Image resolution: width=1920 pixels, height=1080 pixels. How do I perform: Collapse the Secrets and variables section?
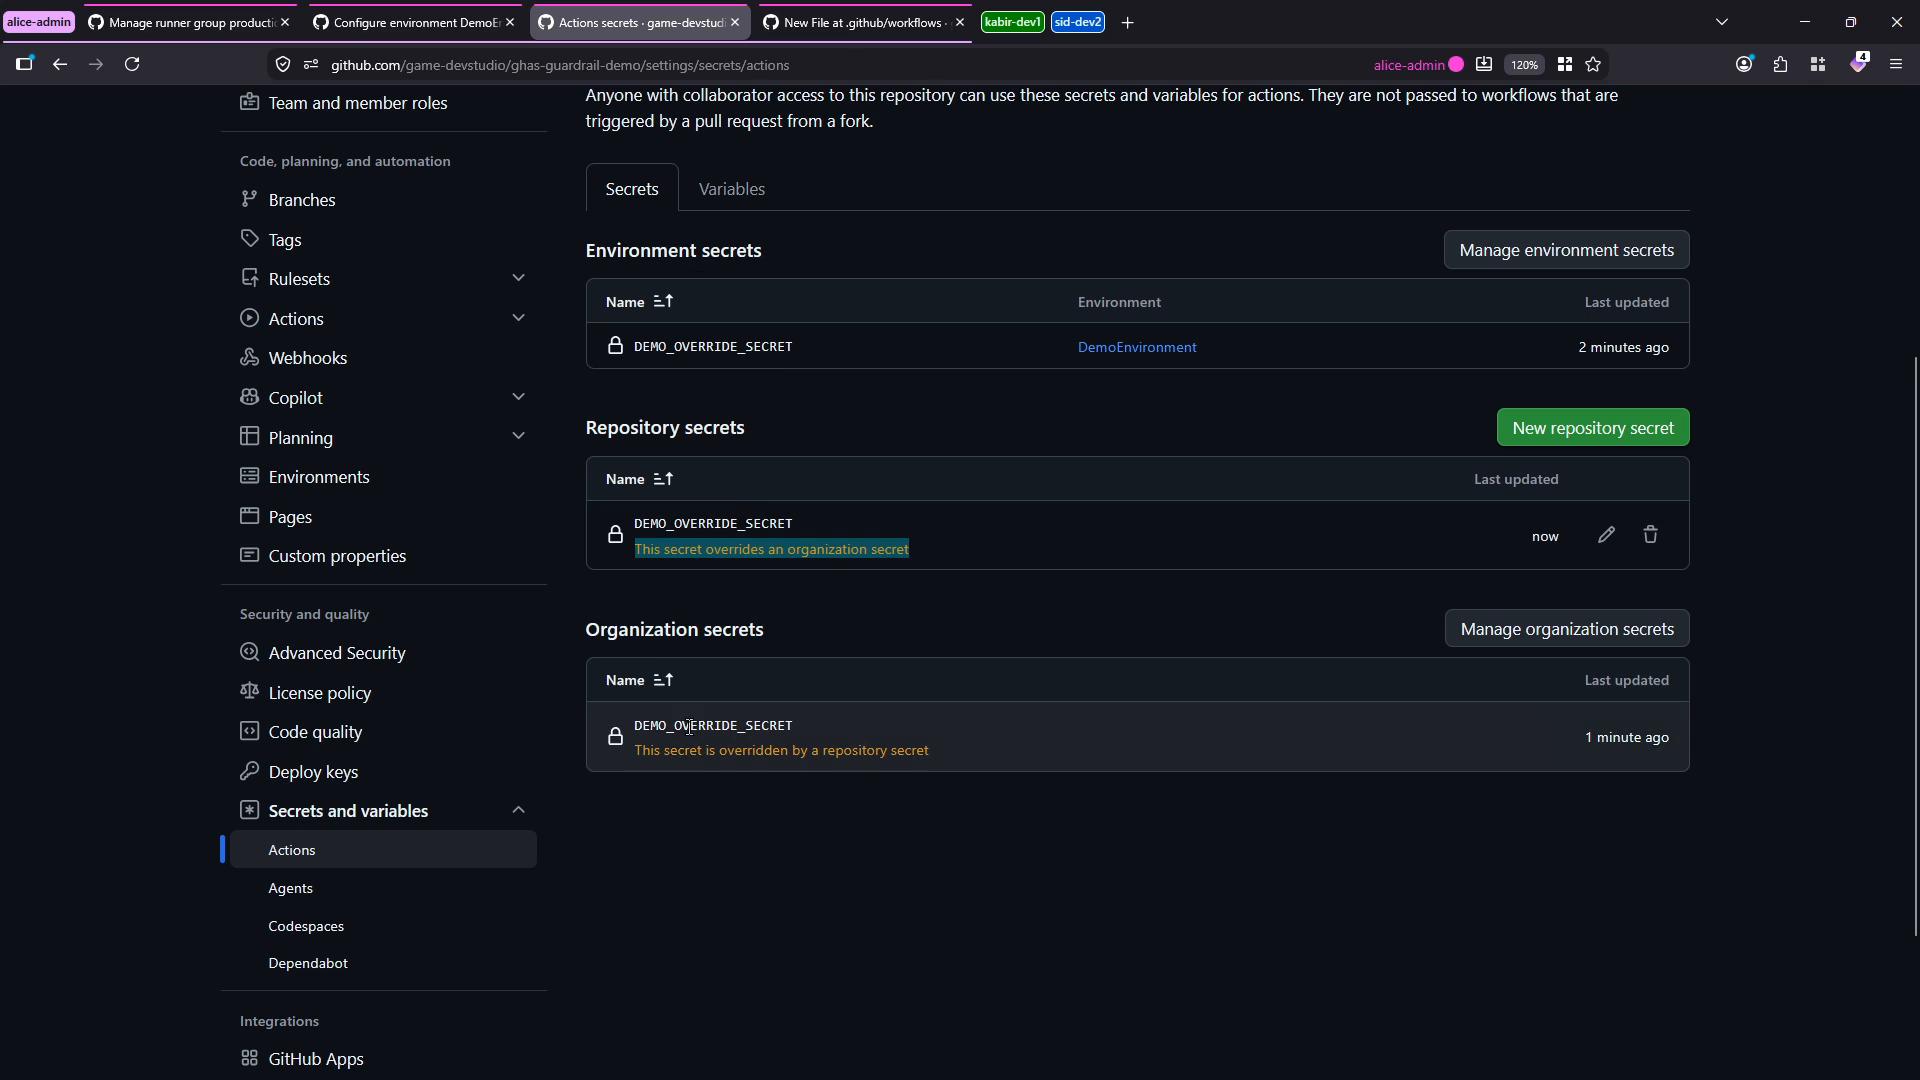(518, 810)
